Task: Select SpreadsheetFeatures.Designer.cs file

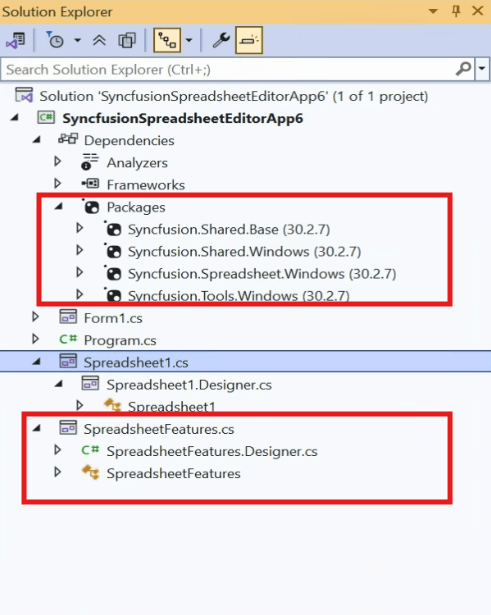Action: pyautogui.click(x=212, y=451)
